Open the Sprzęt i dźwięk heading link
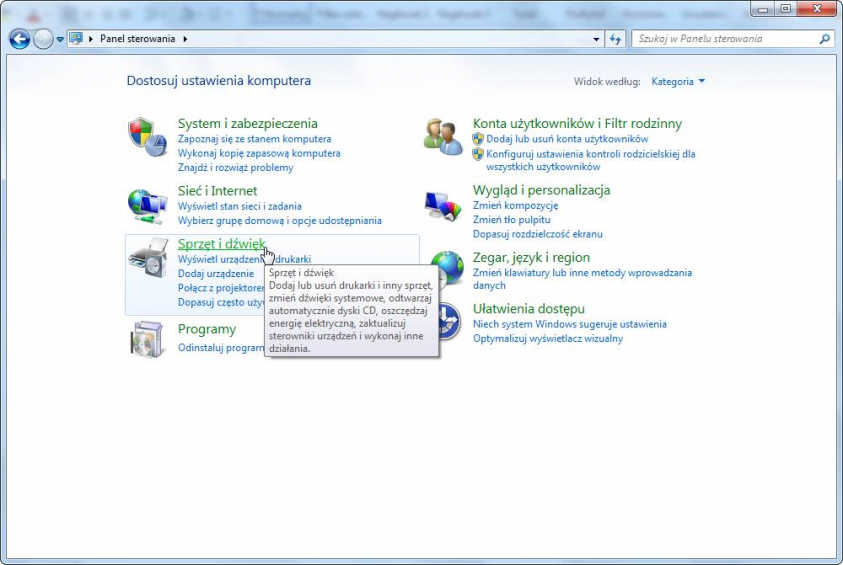 [x=221, y=244]
